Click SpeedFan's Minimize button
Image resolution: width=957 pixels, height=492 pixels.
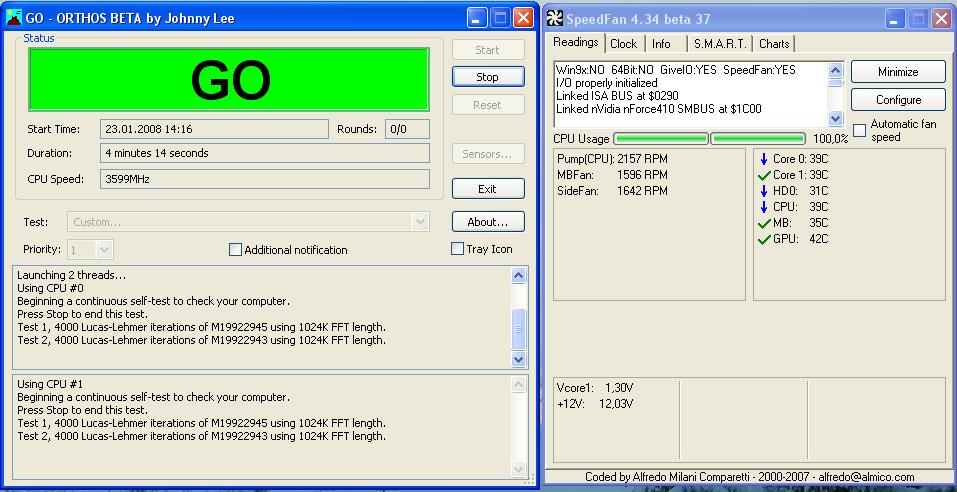[898, 72]
